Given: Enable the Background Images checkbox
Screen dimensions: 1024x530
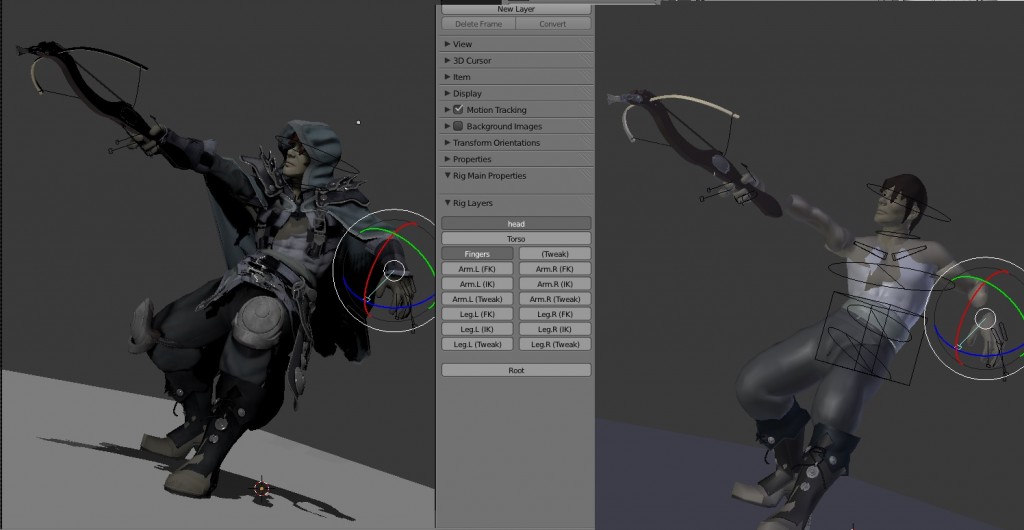Looking at the screenshot, I should [x=458, y=126].
